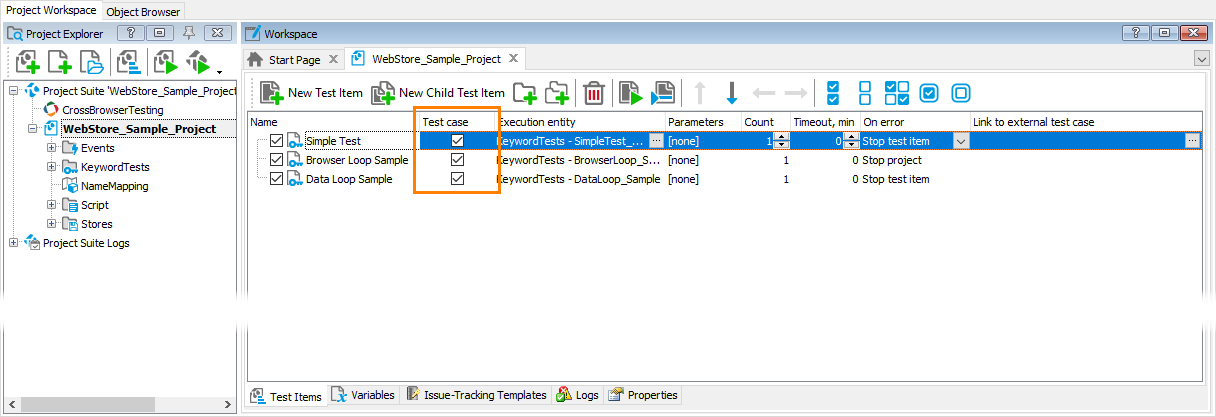
Task: Increase Count value with spinner up arrow
Action: click(x=782, y=137)
